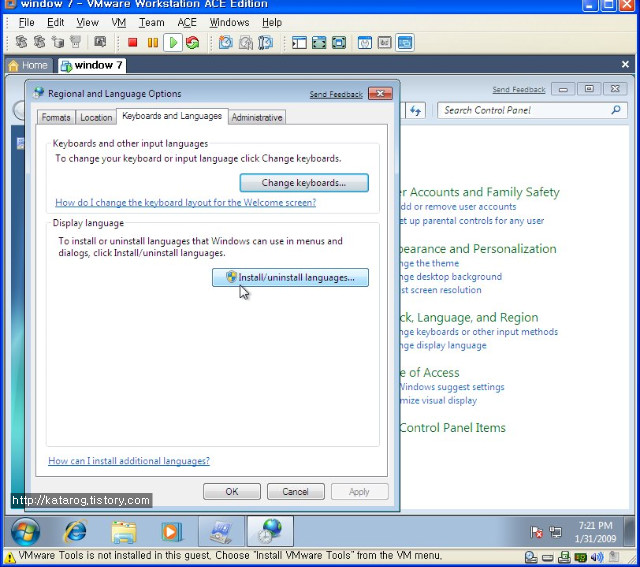Viewport: 640px width, 567px height.
Task: Open the Team menu
Action: pos(151,22)
